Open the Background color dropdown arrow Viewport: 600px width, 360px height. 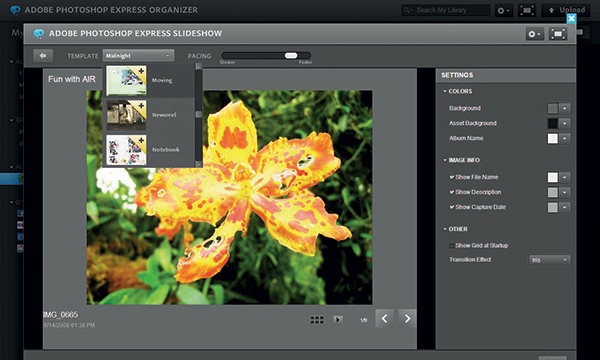(x=564, y=108)
